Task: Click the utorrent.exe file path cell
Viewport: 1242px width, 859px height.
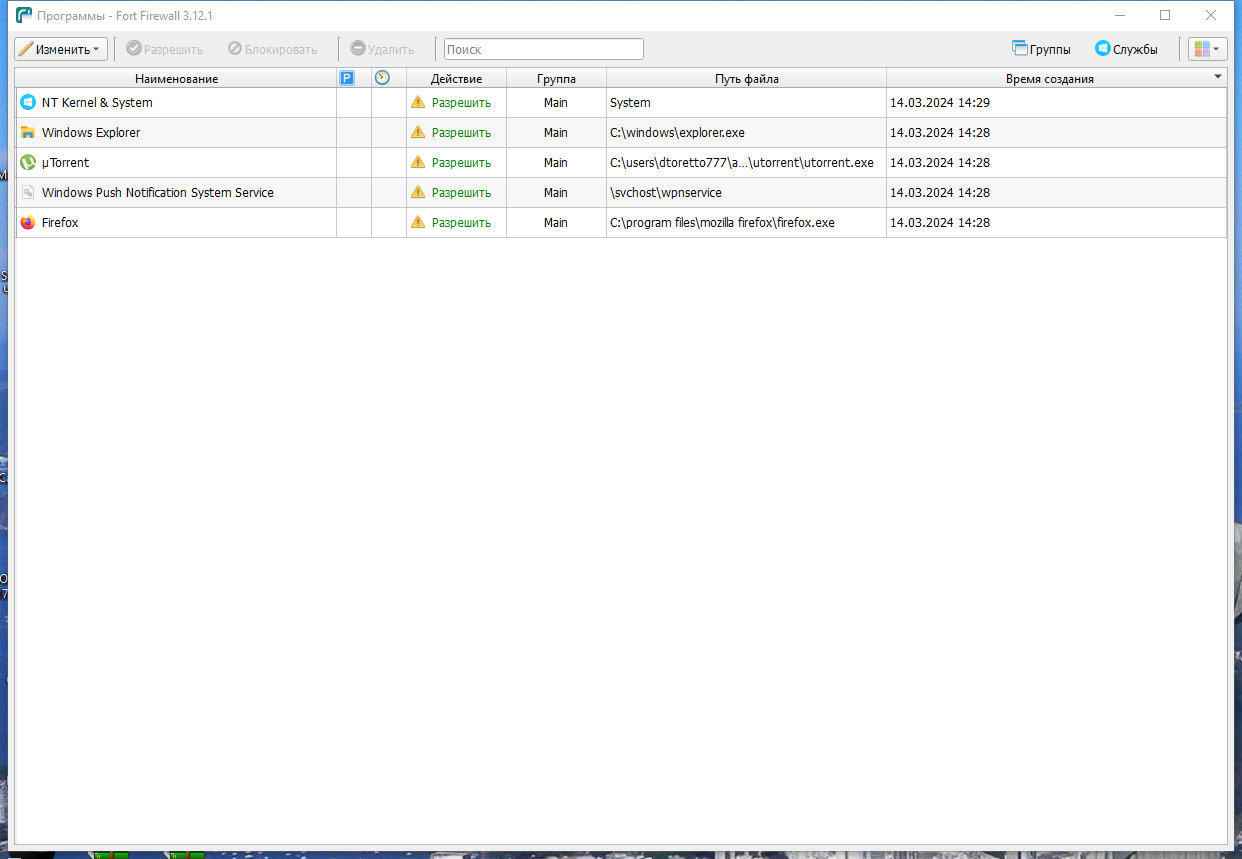Action: [746, 162]
